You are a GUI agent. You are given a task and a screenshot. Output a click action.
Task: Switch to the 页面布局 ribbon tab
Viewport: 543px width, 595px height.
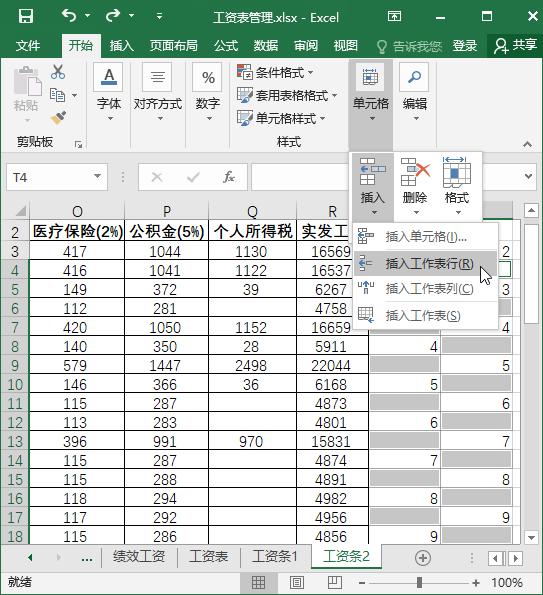click(173, 46)
